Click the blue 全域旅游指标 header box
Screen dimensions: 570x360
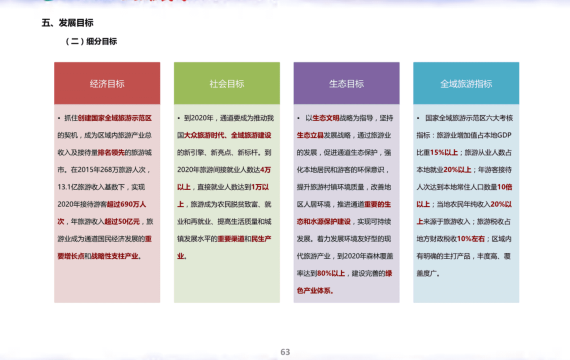coord(466,83)
